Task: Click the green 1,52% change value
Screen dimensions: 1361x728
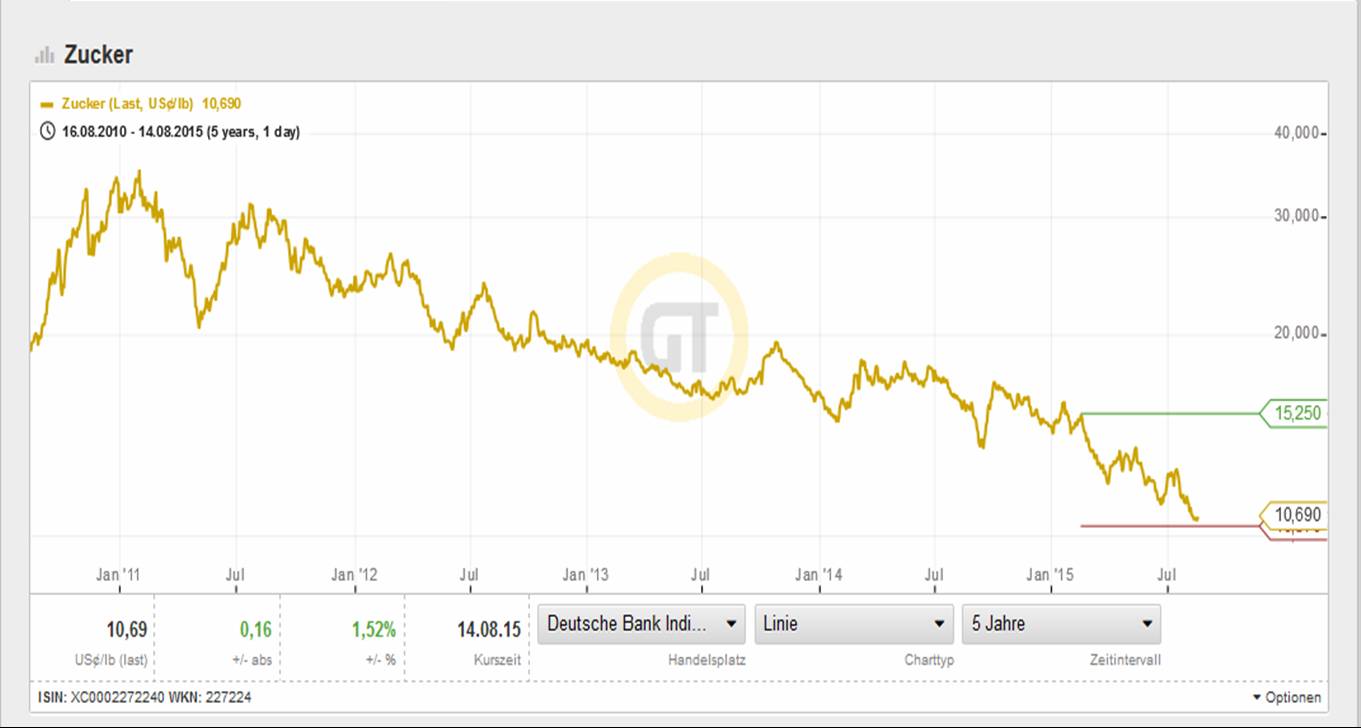Action: pos(373,630)
